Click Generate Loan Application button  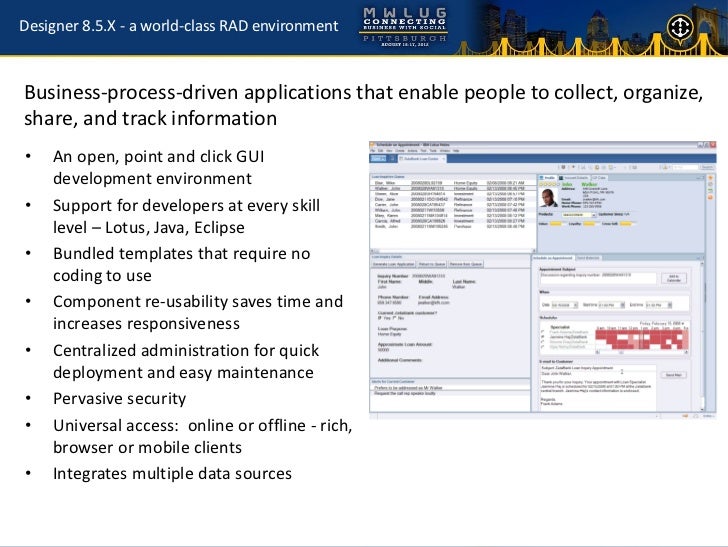coord(394,264)
